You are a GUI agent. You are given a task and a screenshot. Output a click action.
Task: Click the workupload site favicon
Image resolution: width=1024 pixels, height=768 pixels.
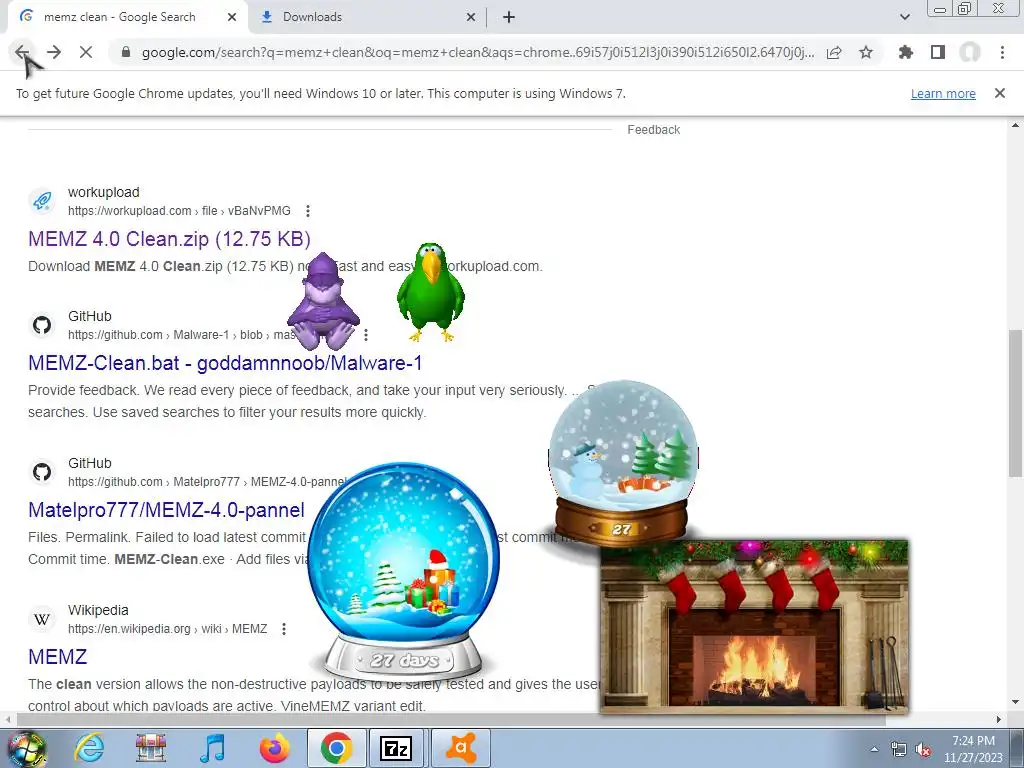(42, 201)
